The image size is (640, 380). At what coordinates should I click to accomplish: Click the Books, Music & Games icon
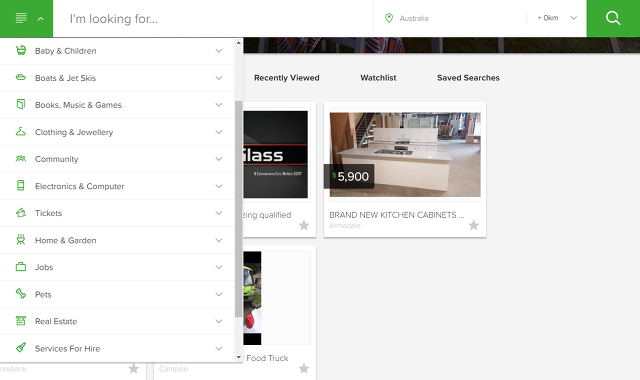pyautogui.click(x=21, y=104)
